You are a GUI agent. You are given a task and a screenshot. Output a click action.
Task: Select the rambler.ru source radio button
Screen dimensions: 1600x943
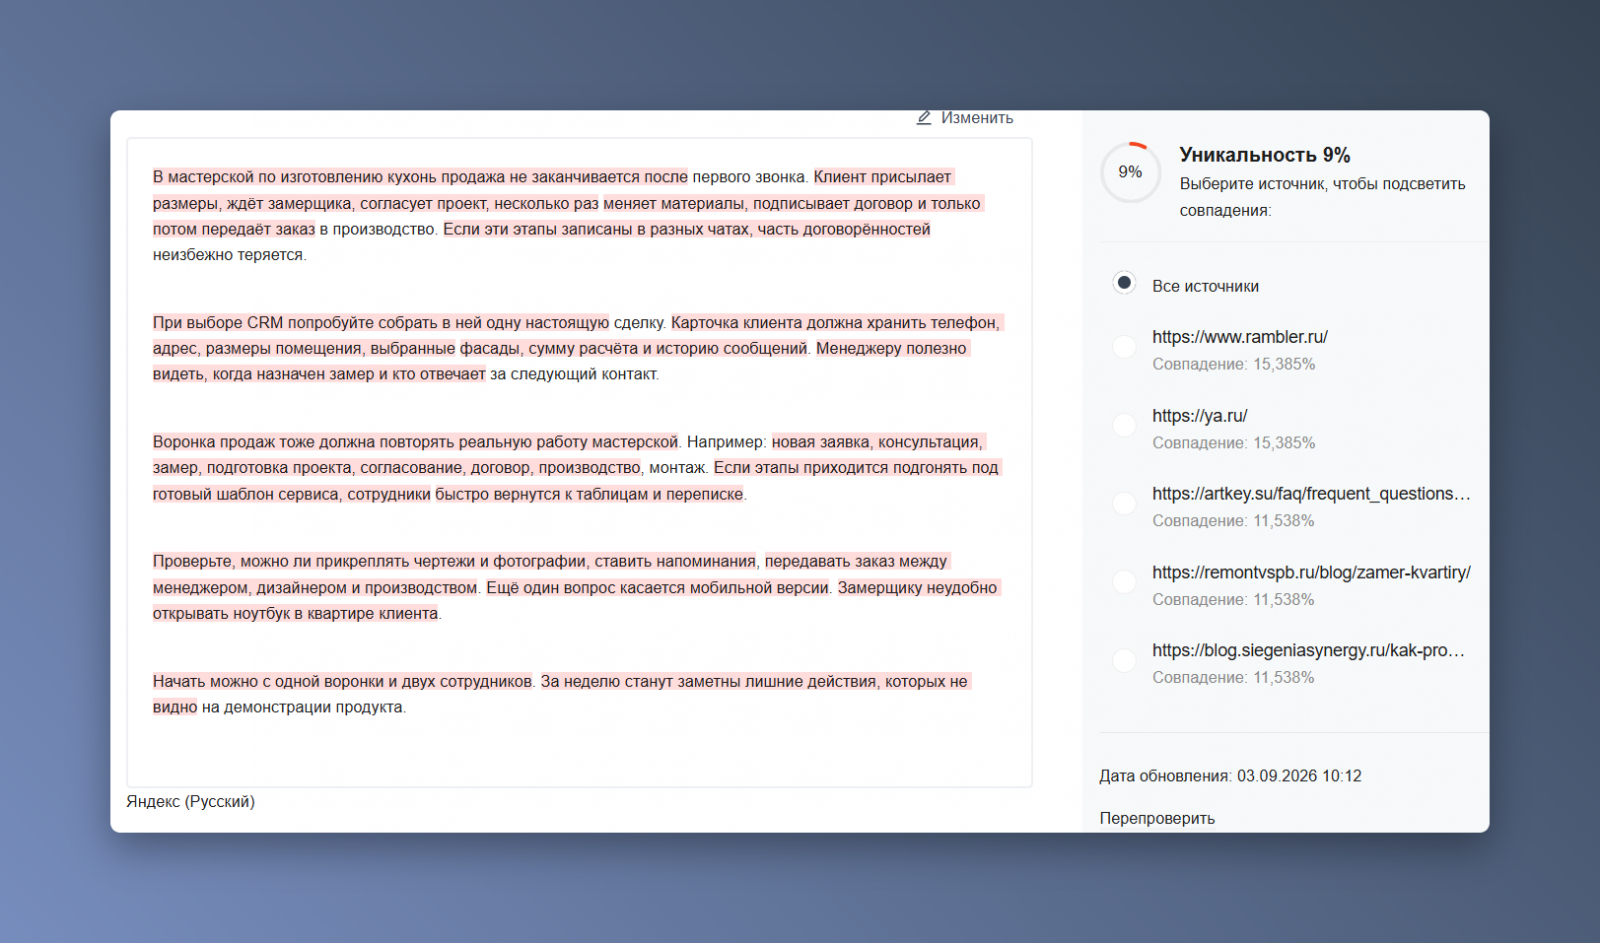coord(1124,346)
